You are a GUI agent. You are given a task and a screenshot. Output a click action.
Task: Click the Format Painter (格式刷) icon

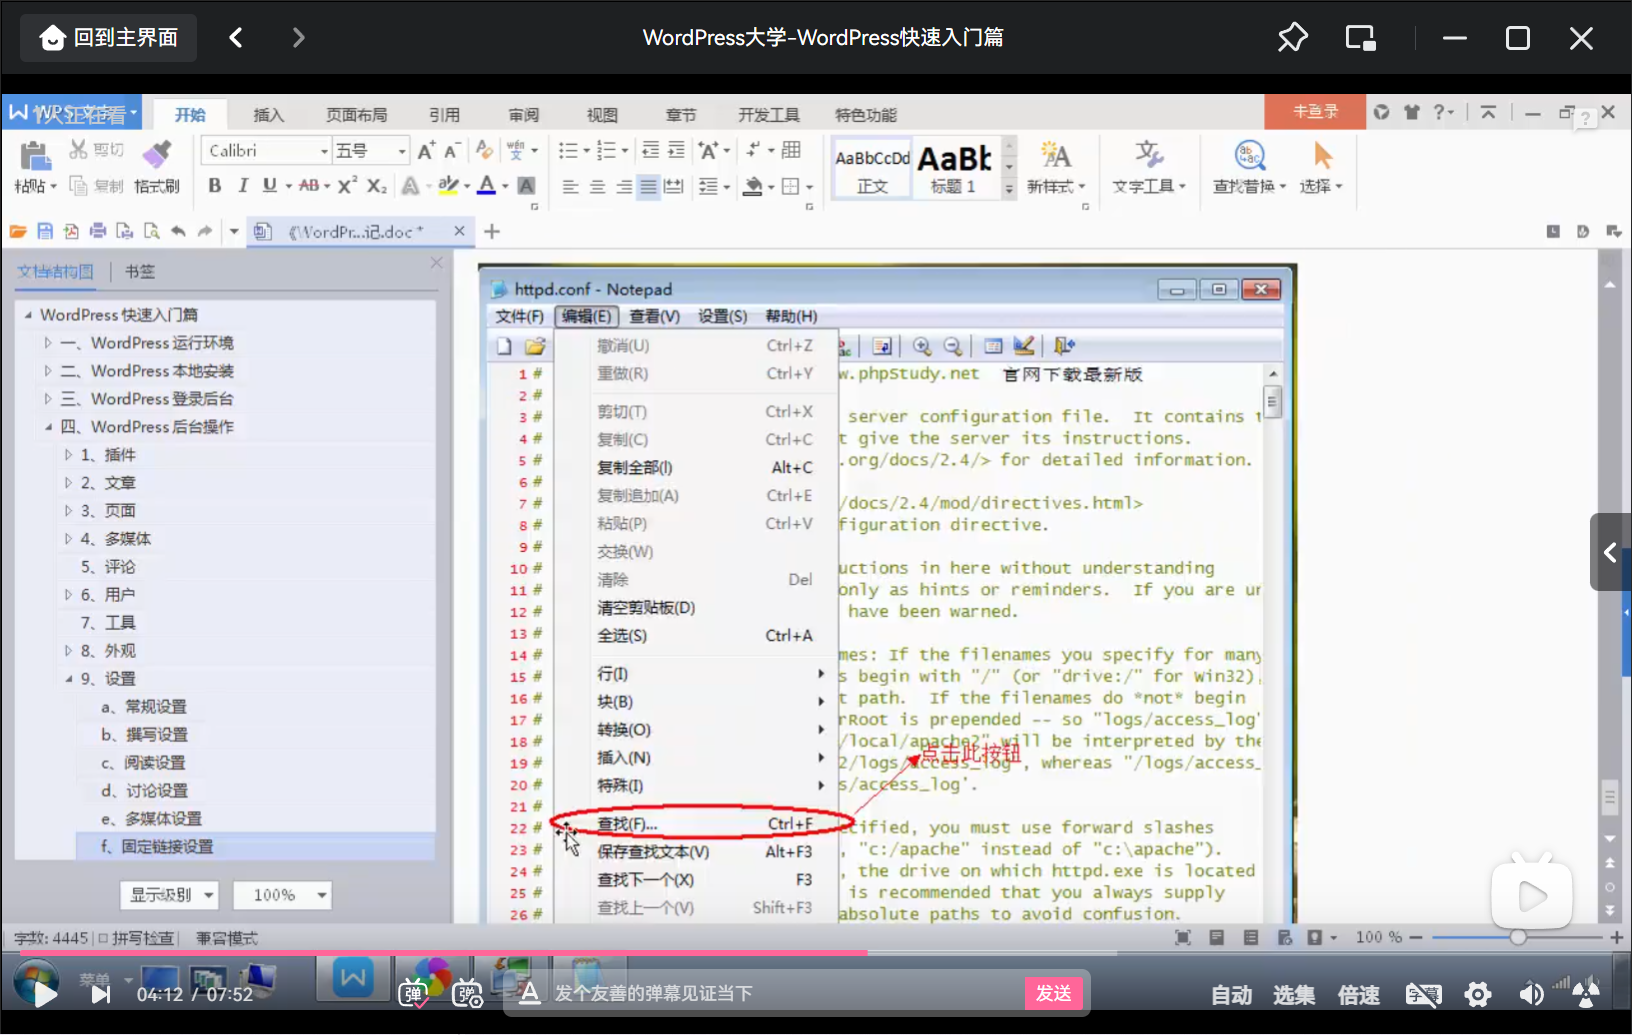(157, 155)
